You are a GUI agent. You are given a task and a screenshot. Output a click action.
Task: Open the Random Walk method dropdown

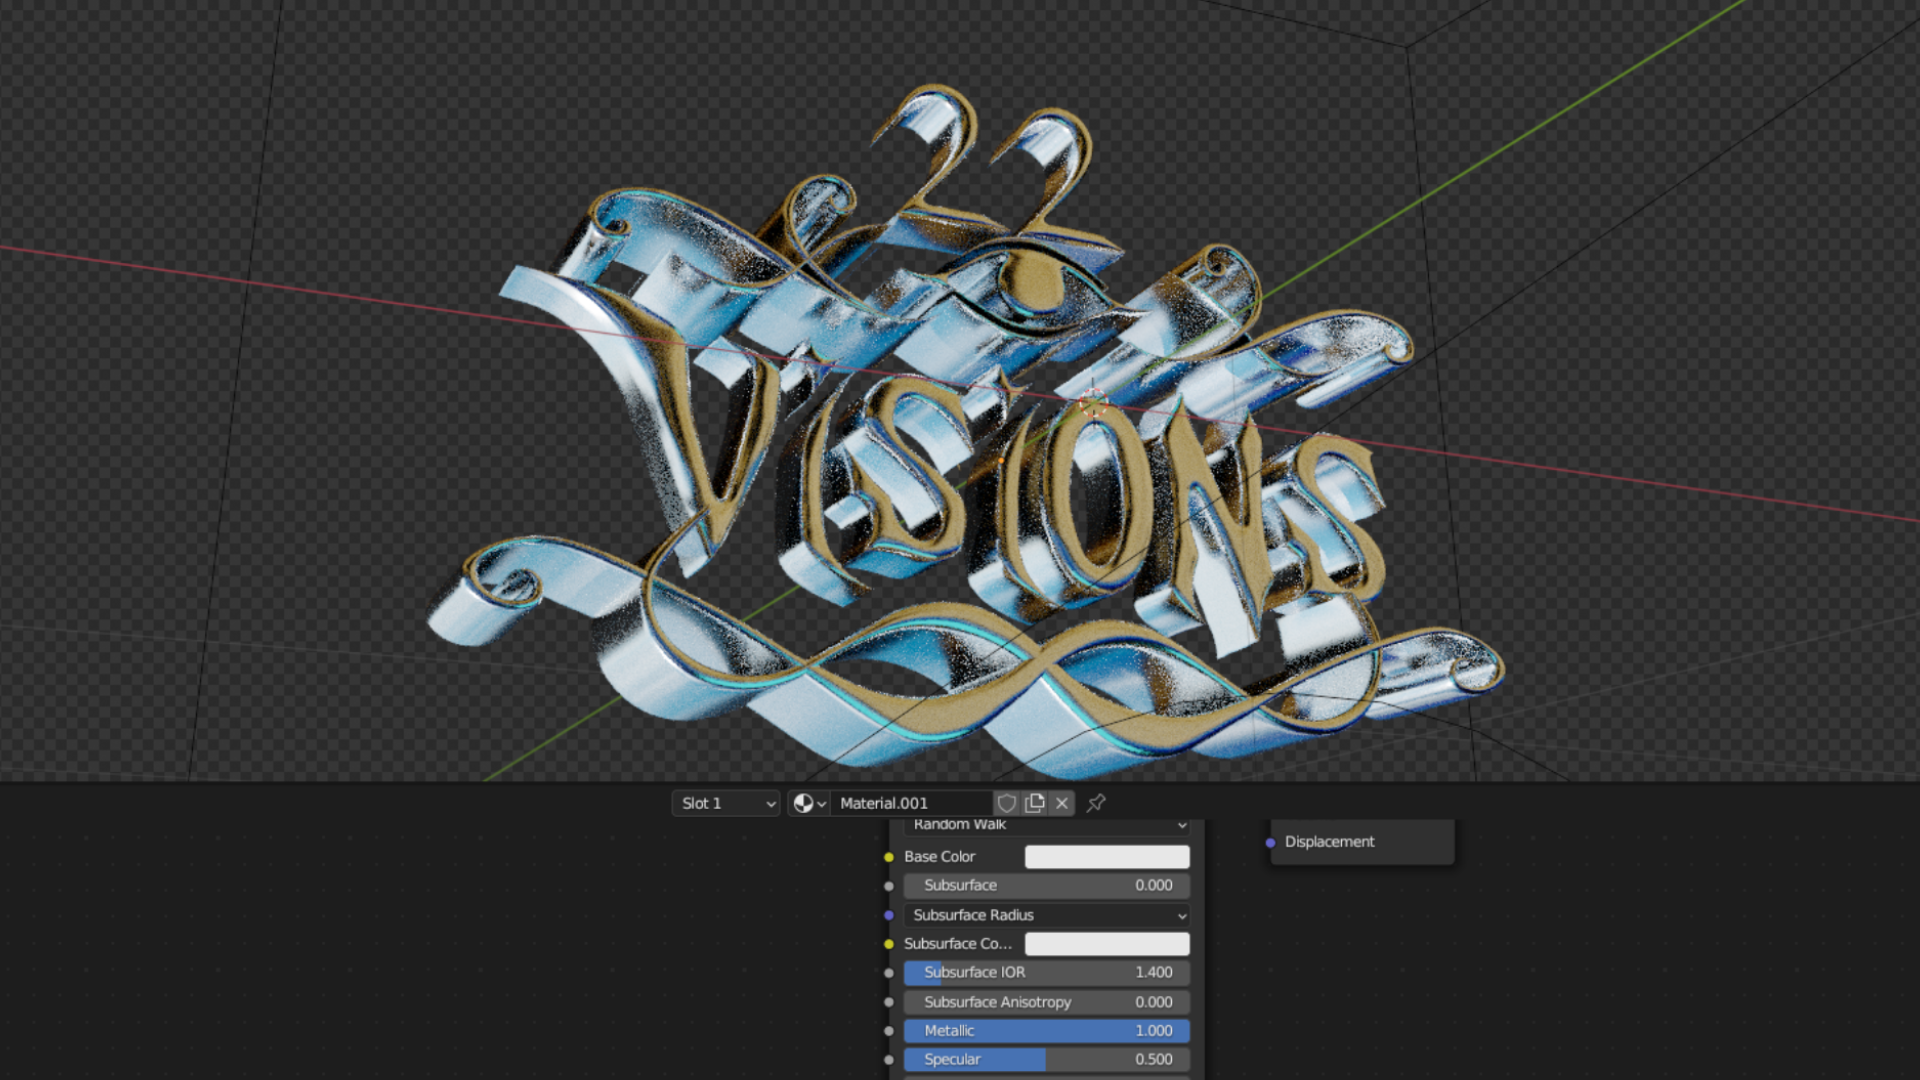[1046, 825]
